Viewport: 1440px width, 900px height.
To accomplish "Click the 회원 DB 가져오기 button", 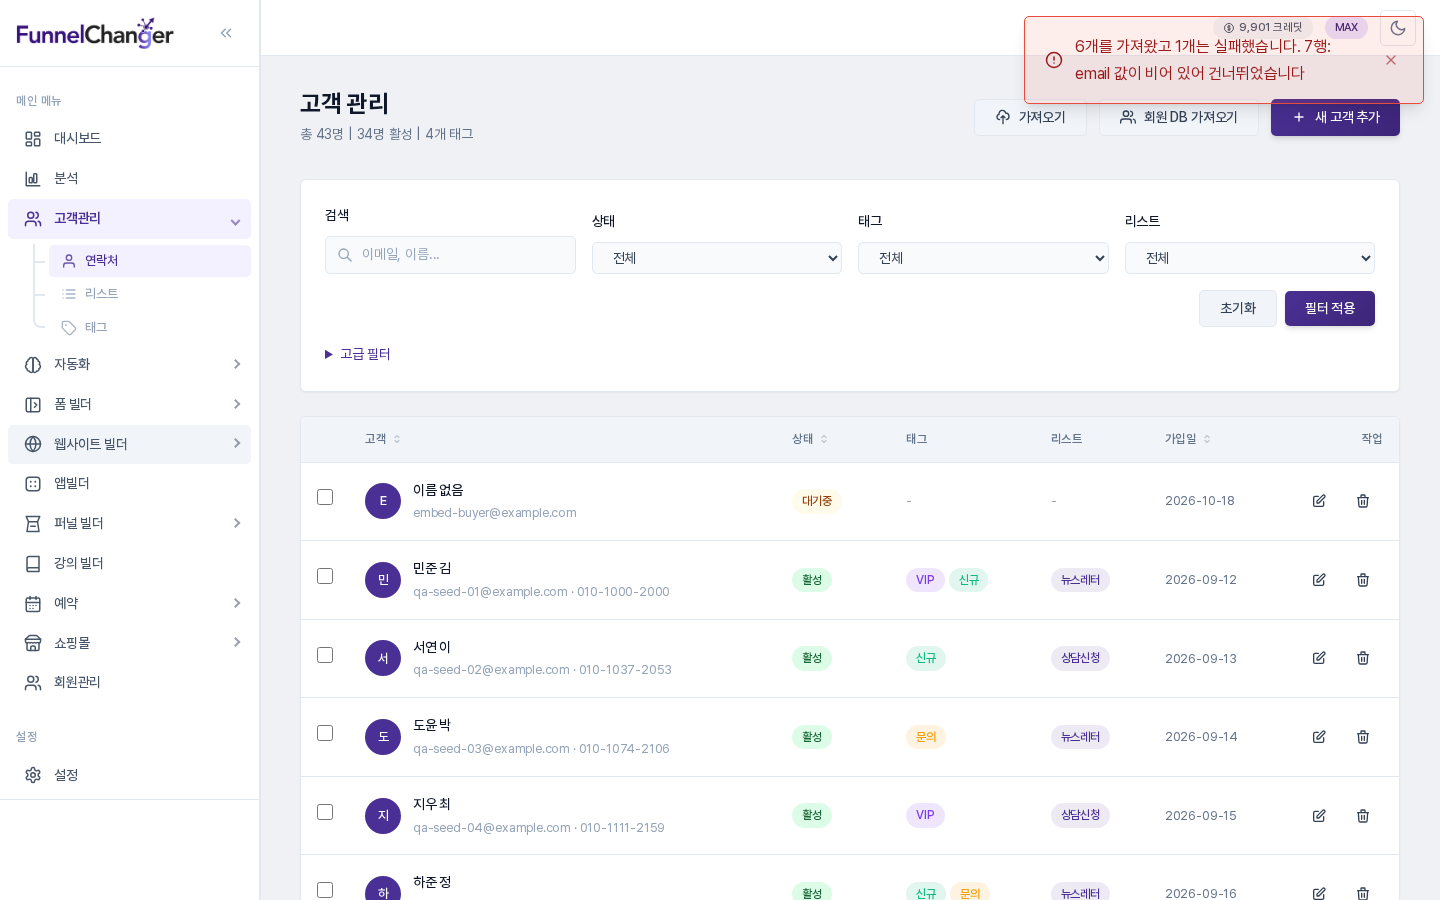I will pos(1179,117).
